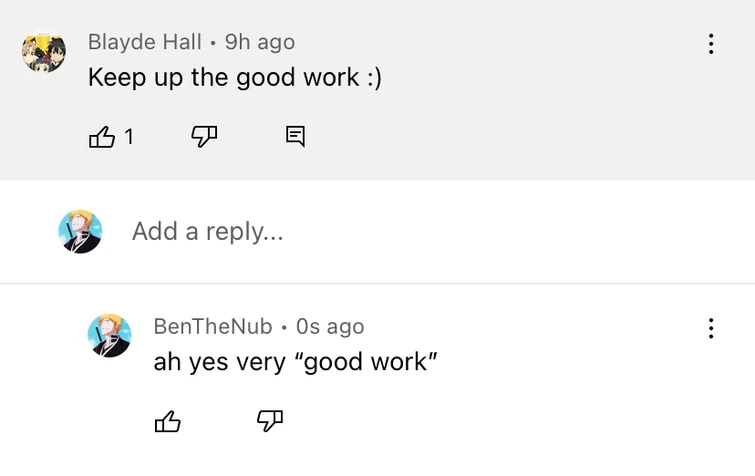This screenshot has width=755, height=476.
Task: Click reply icon under Blayde Hall's comment
Action: coord(295,137)
